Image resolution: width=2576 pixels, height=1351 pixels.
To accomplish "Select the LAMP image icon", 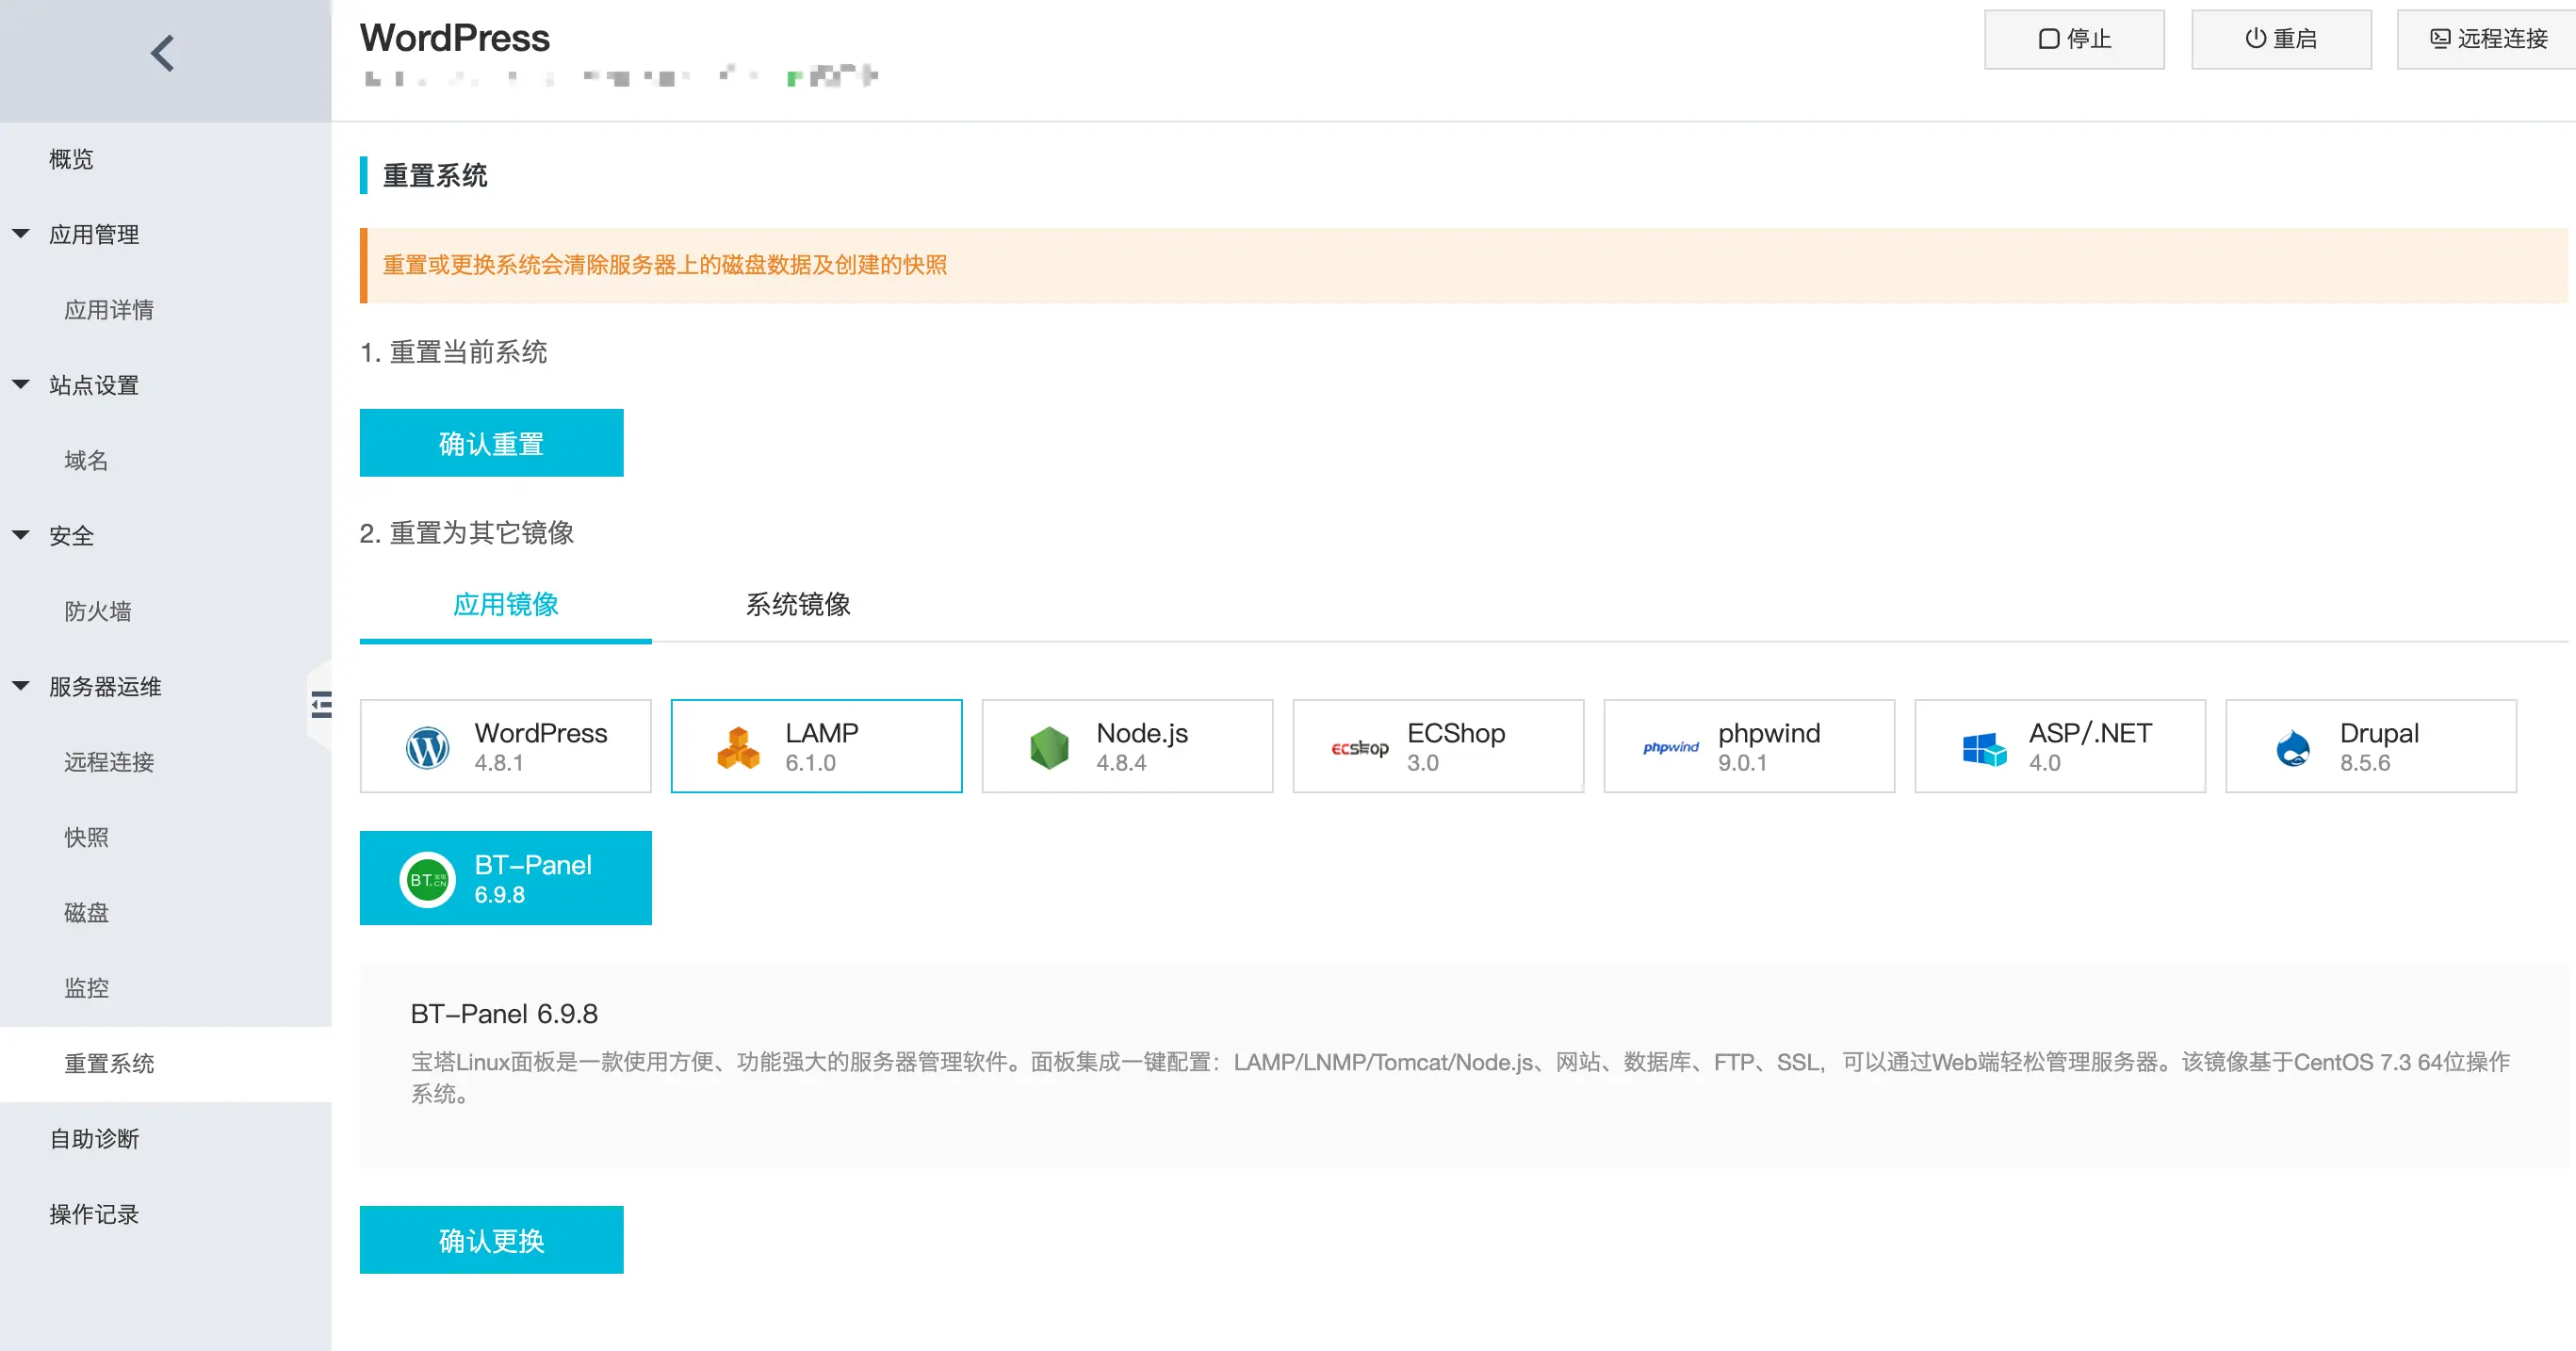I will (738, 747).
